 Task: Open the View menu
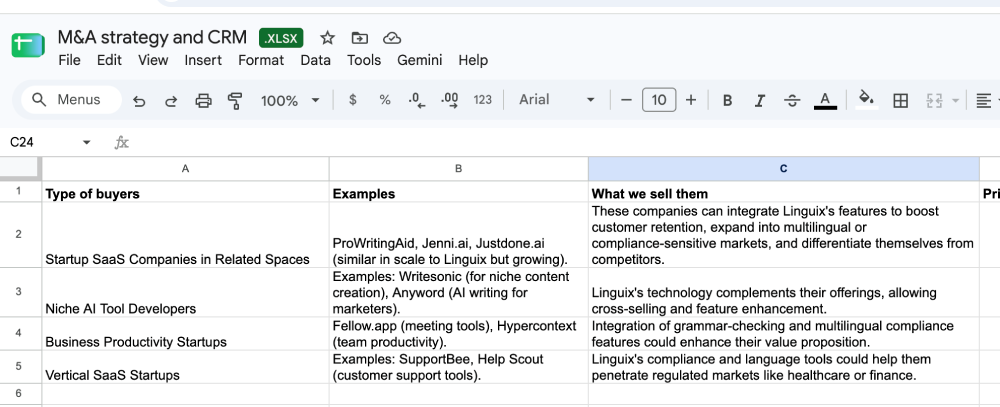(153, 60)
